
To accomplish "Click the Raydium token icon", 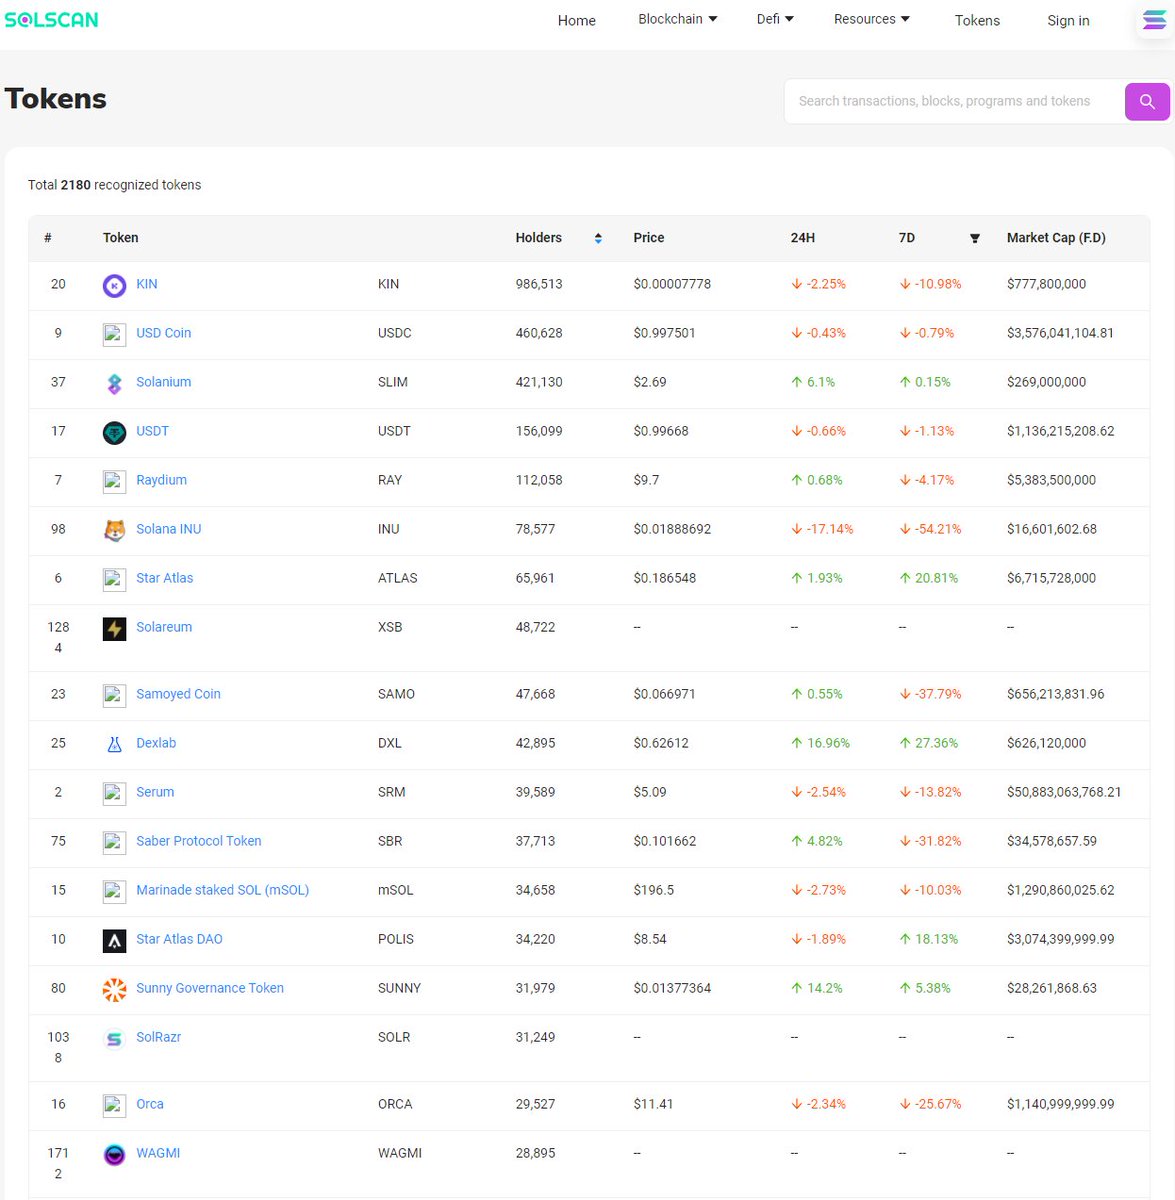I will coord(115,481).
